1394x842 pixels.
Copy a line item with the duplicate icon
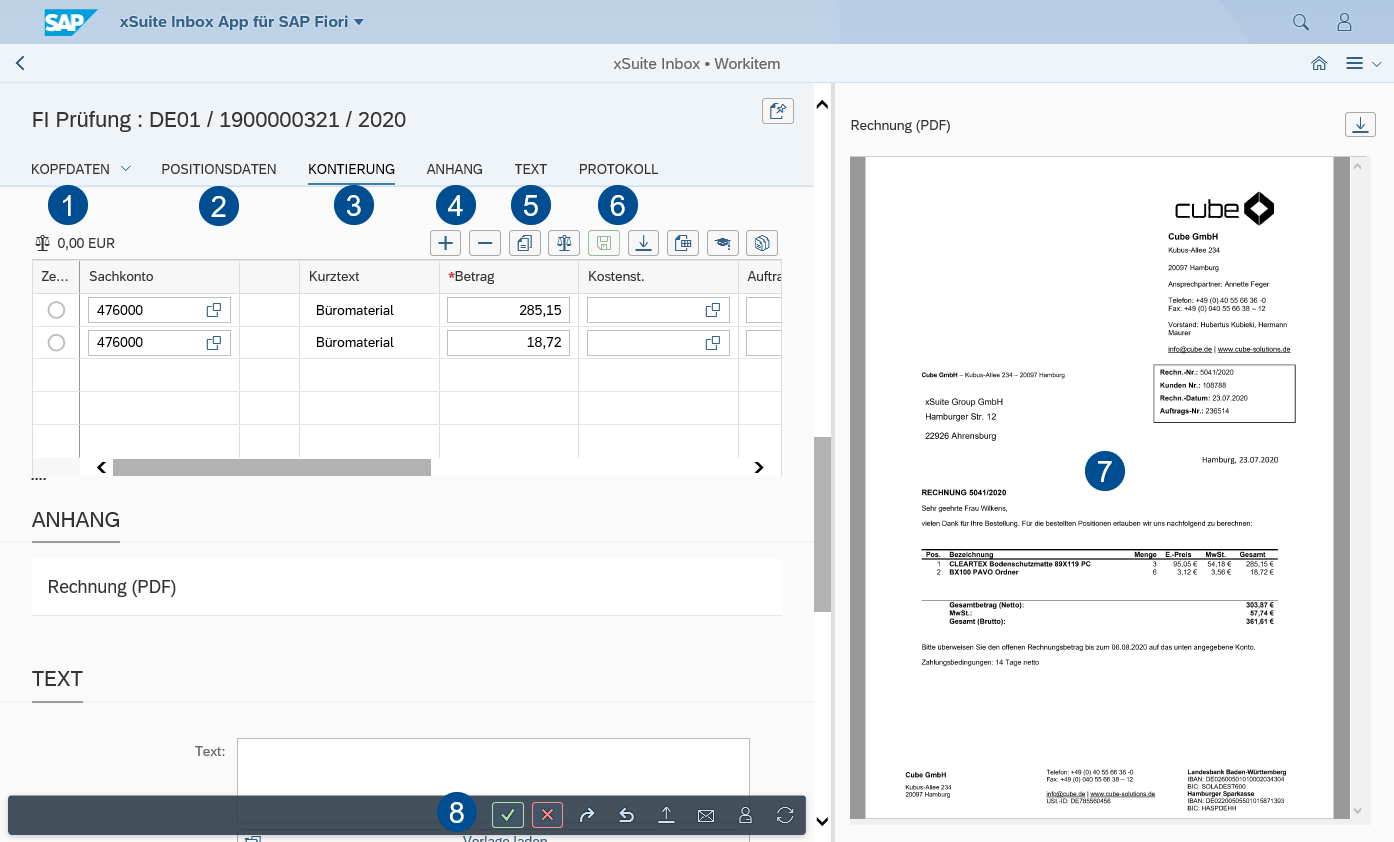click(524, 242)
